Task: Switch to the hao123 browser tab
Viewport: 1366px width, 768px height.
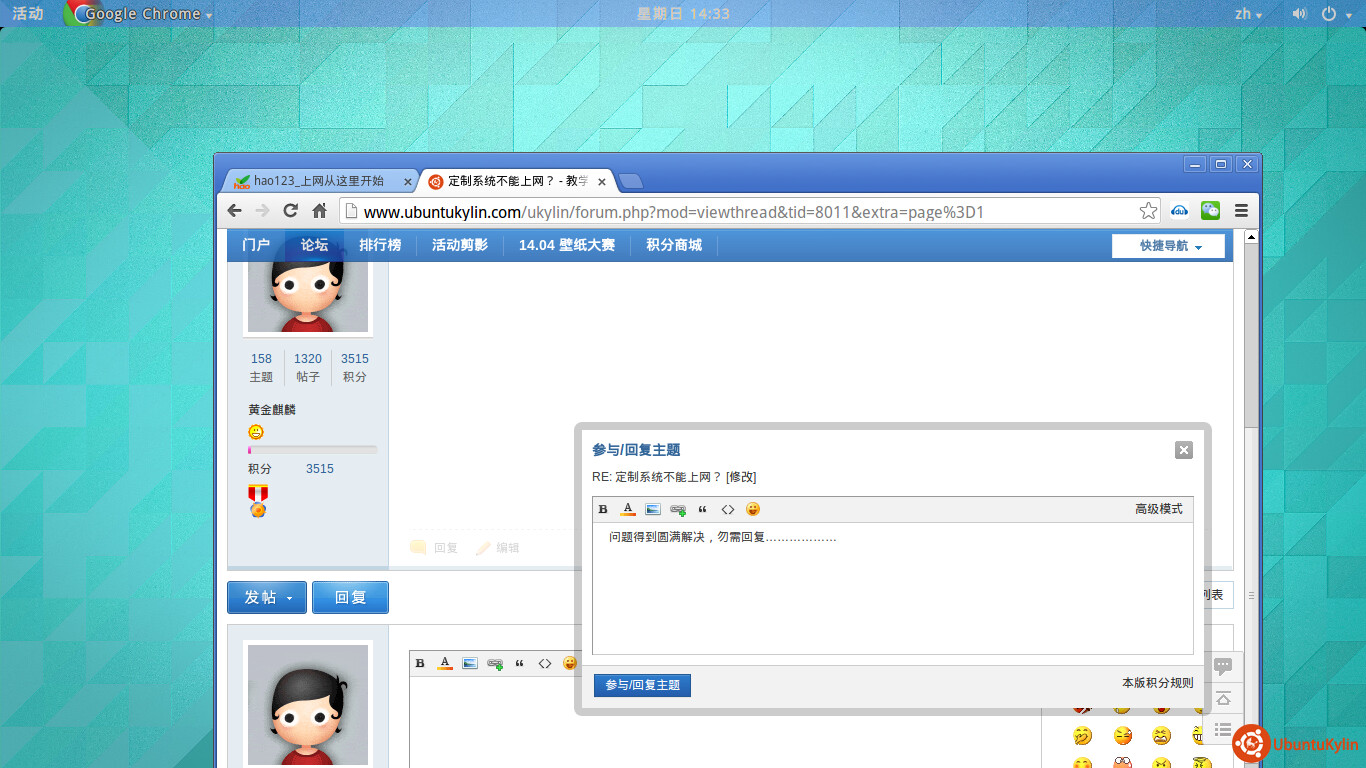Action: click(318, 181)
